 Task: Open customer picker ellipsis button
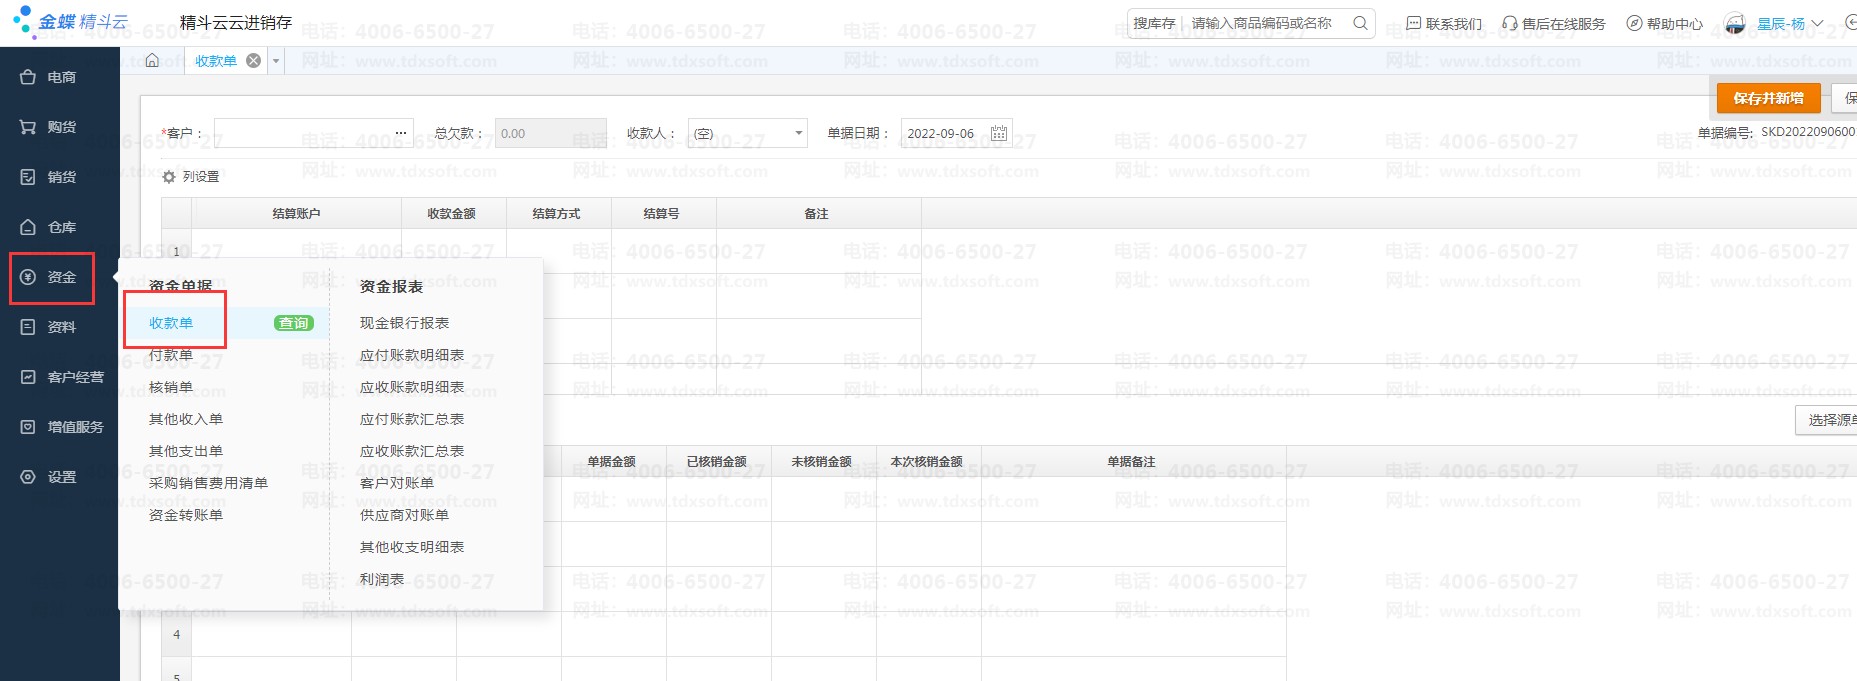401,133
